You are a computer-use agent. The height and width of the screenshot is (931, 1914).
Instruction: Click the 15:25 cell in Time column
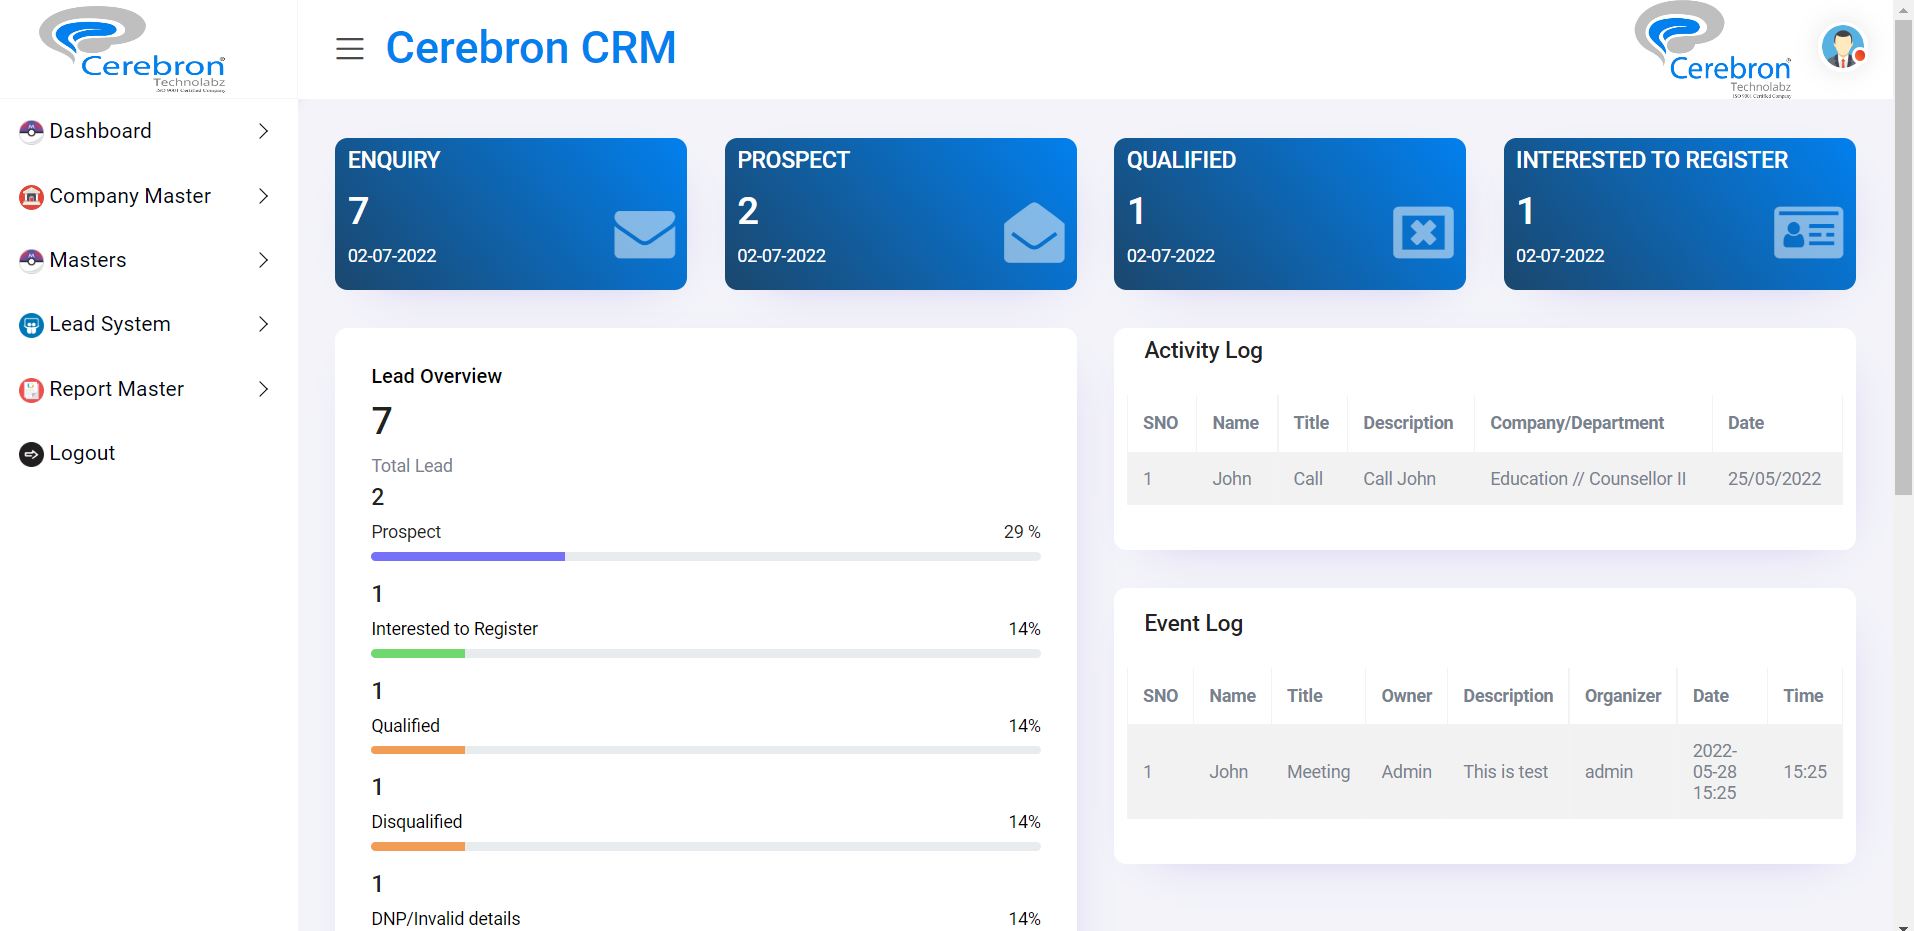point(1805,772)
